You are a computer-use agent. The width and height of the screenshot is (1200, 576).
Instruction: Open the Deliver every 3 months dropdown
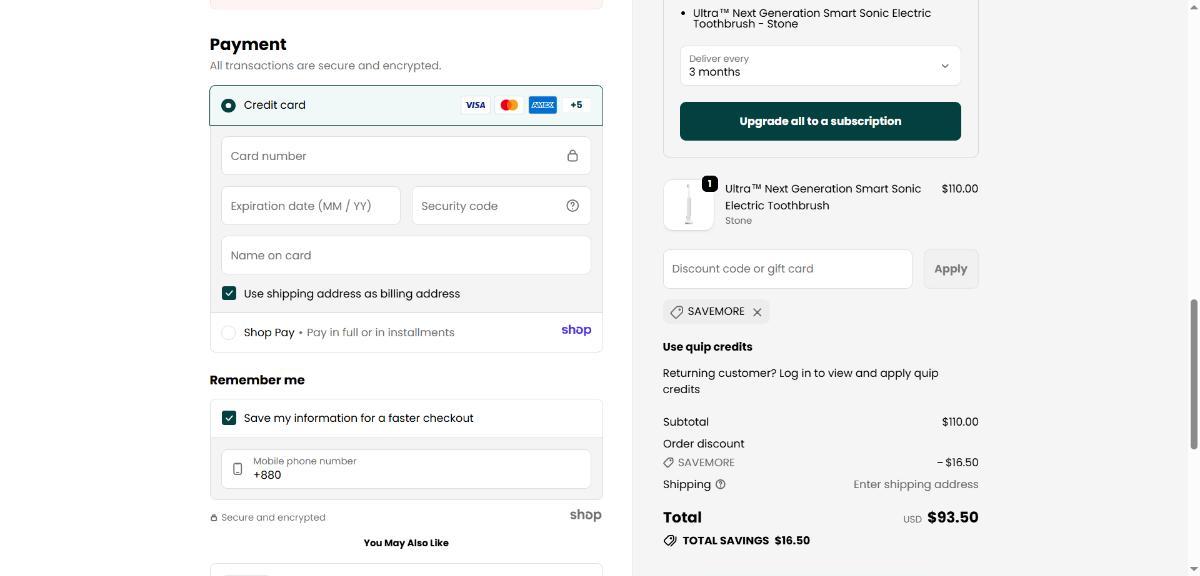click(x=820, y=66)
